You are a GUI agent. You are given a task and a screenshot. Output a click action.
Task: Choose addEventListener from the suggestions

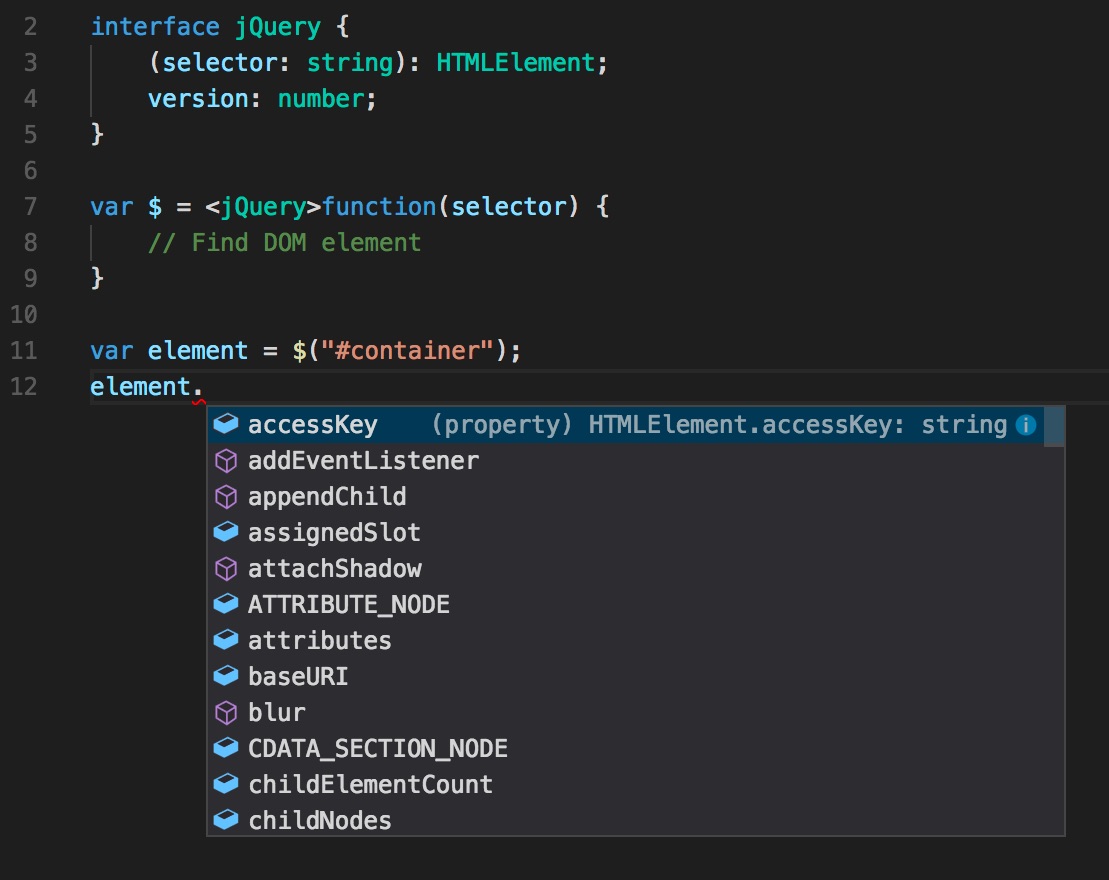click(626, 461)
